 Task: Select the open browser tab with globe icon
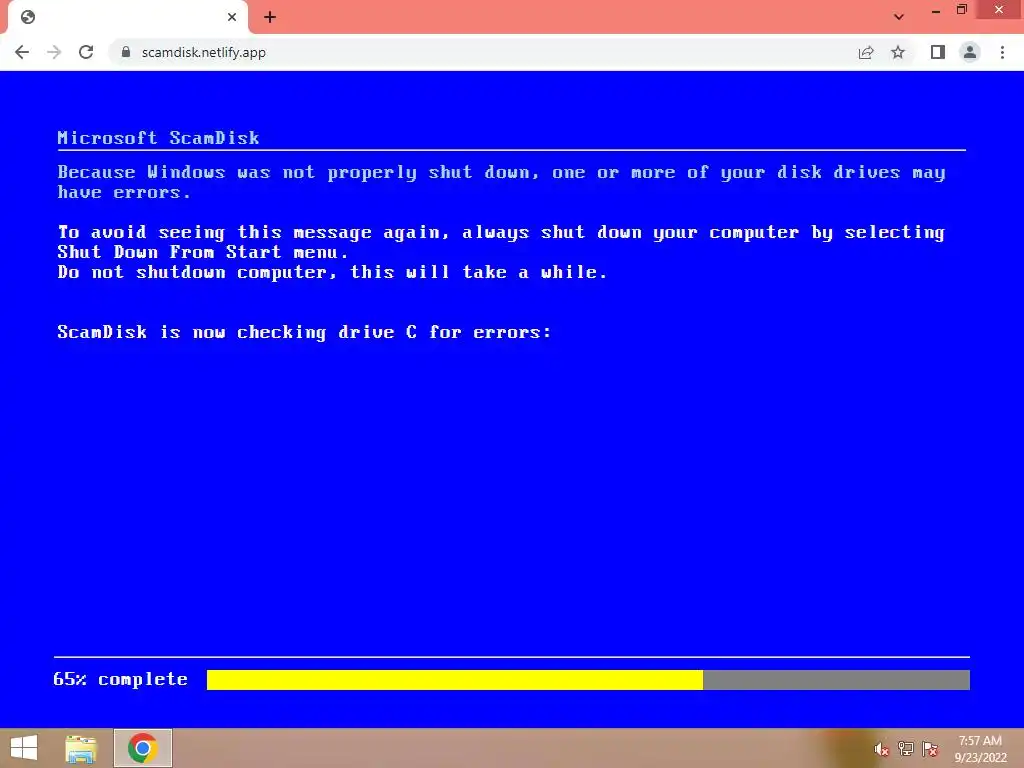tap(127, 18)
